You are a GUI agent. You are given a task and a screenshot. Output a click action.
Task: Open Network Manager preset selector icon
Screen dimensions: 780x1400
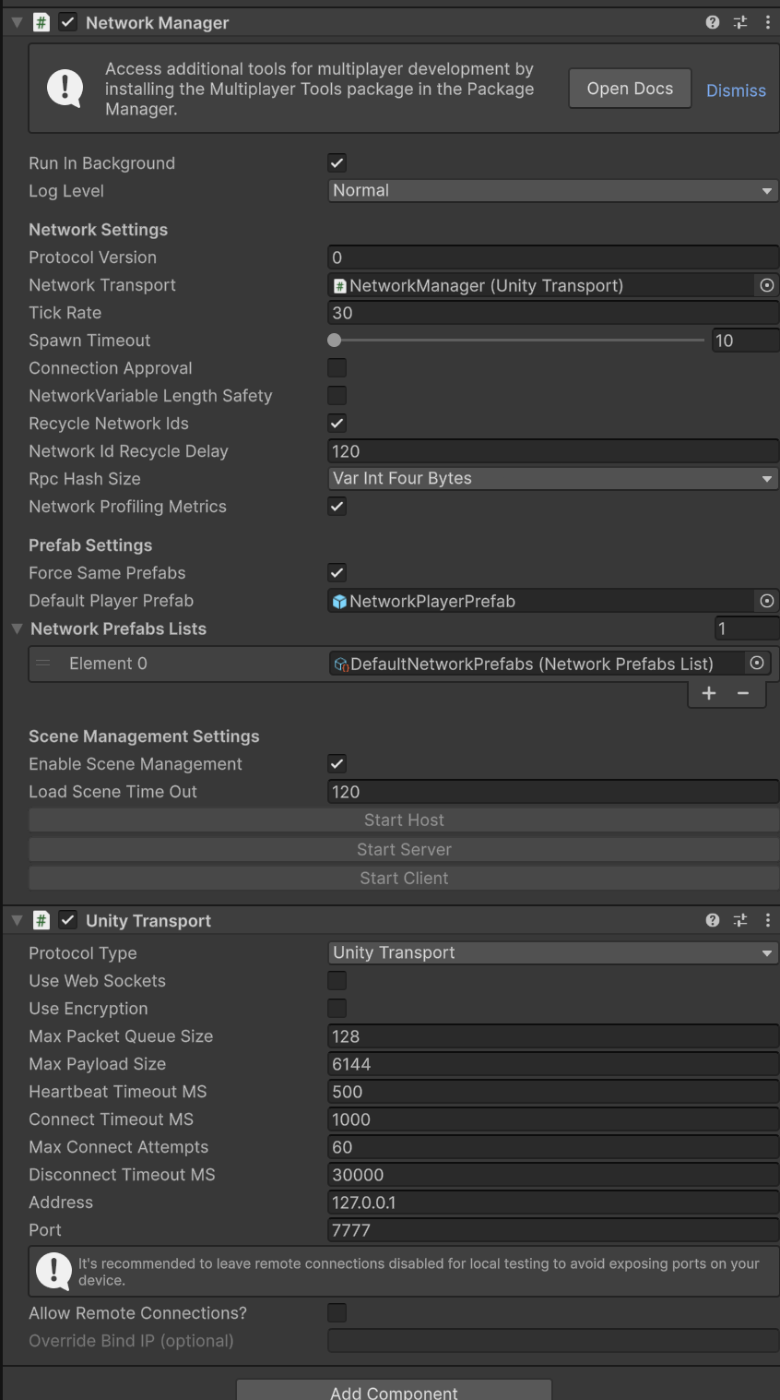[740, 23]
